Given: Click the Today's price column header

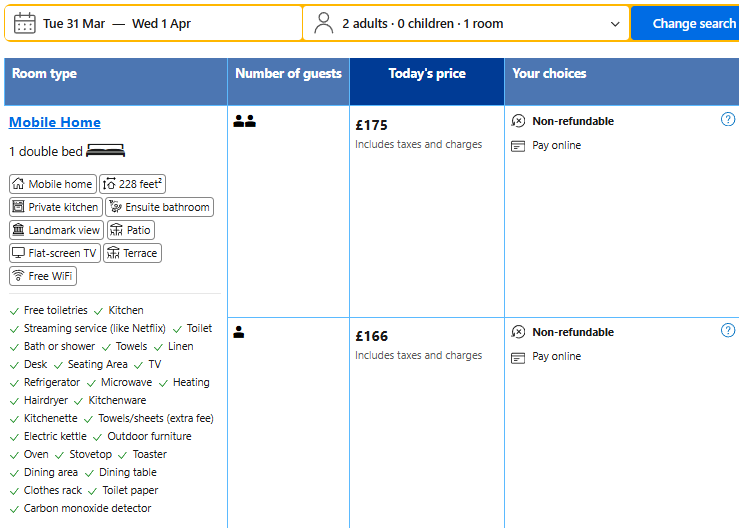Looking at the screenshot, I should pyautogui.click(x=427, y=74).
